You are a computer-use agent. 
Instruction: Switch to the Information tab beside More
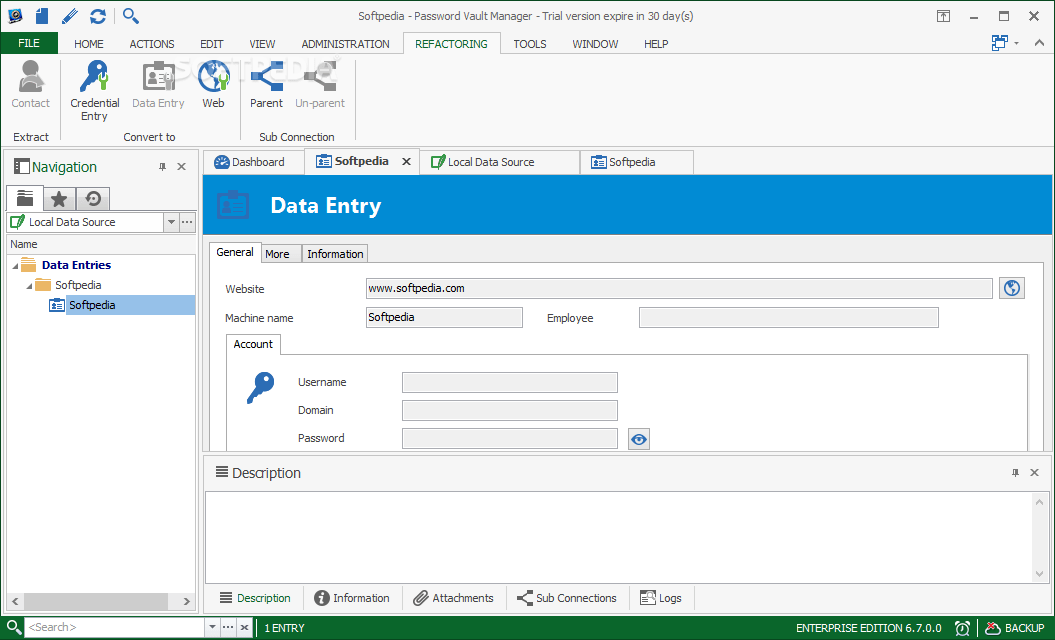point(335,254)
